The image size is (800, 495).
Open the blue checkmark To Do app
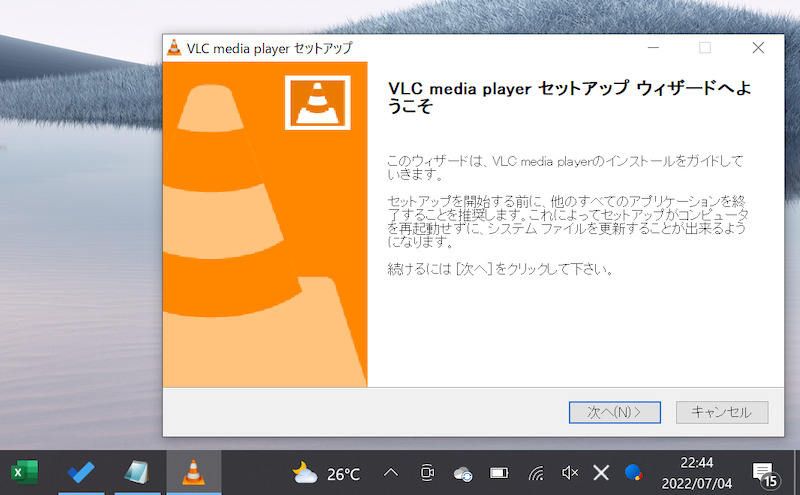tap(81, 472)
